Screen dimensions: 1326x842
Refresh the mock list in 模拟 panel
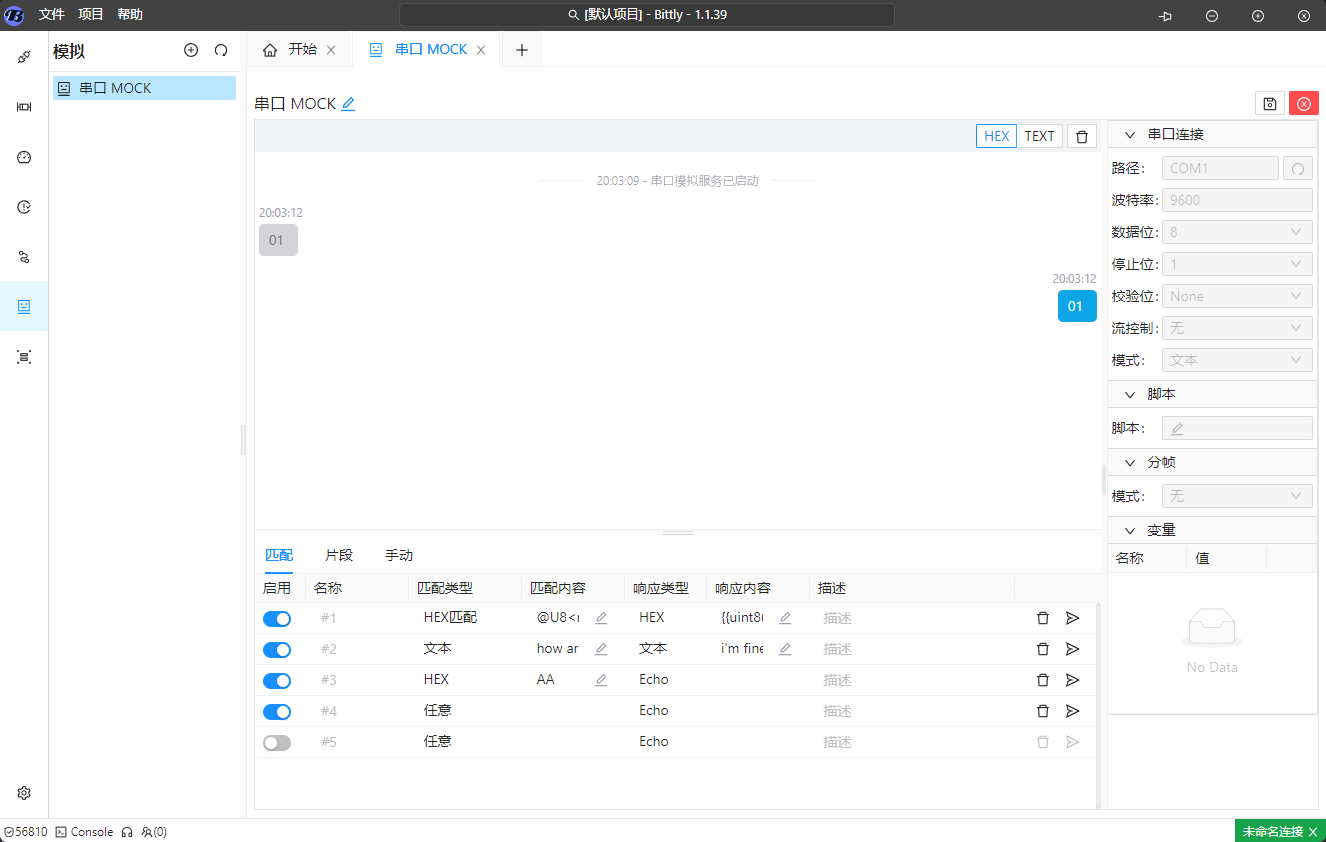221,50
